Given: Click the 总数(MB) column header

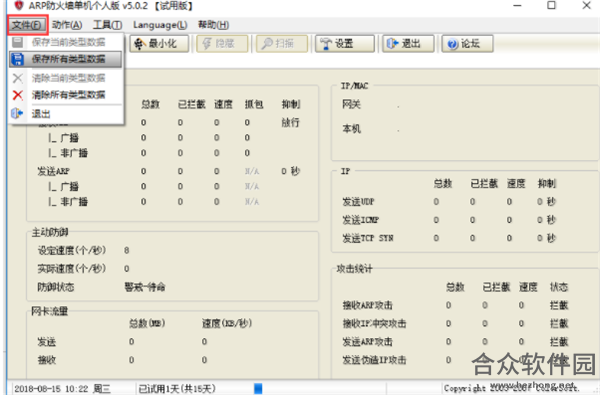Looking at the screenshot, I should 147,323.
